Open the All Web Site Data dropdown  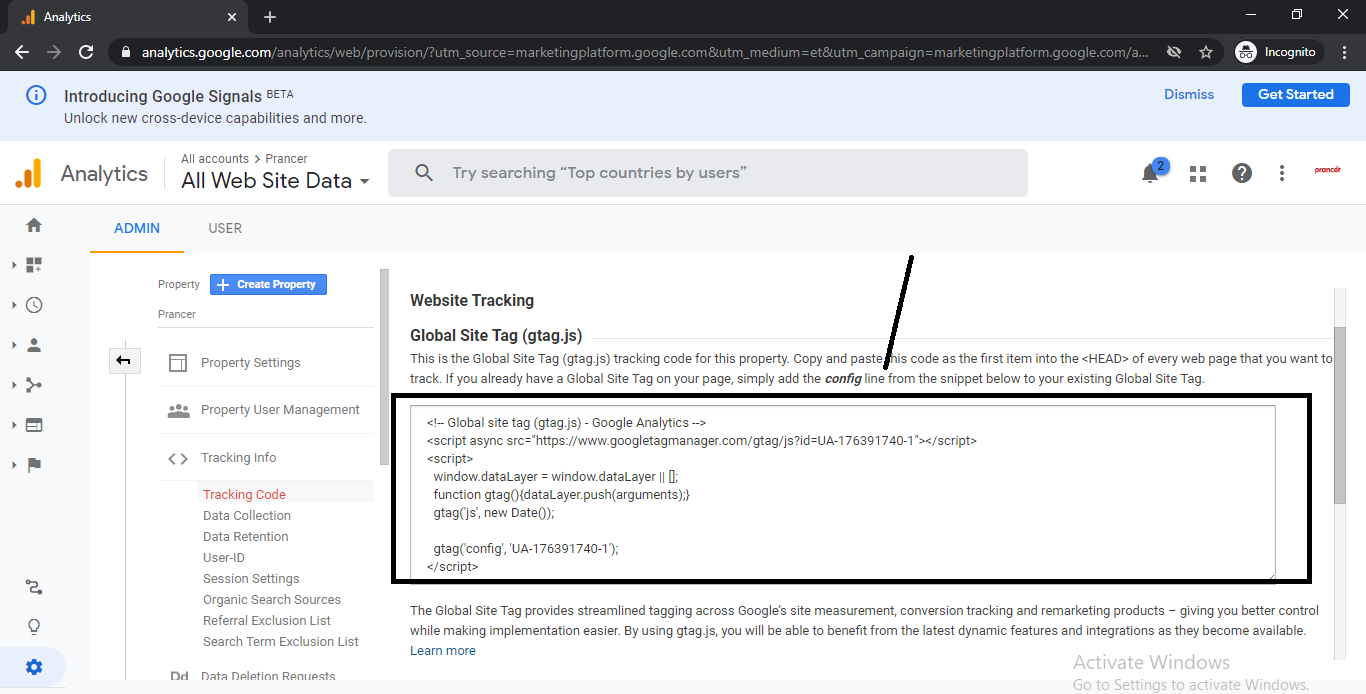click(275, 181)
